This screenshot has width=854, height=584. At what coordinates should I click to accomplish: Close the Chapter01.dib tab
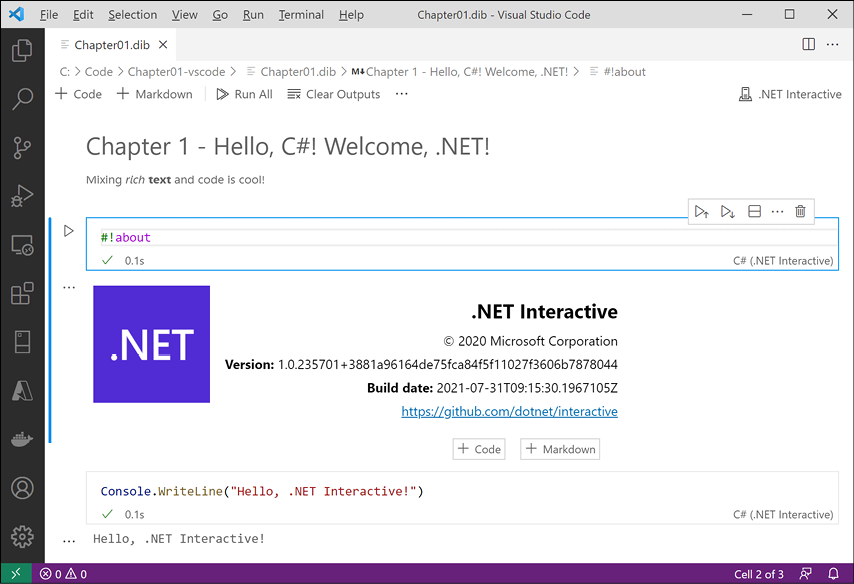point(164,45)
